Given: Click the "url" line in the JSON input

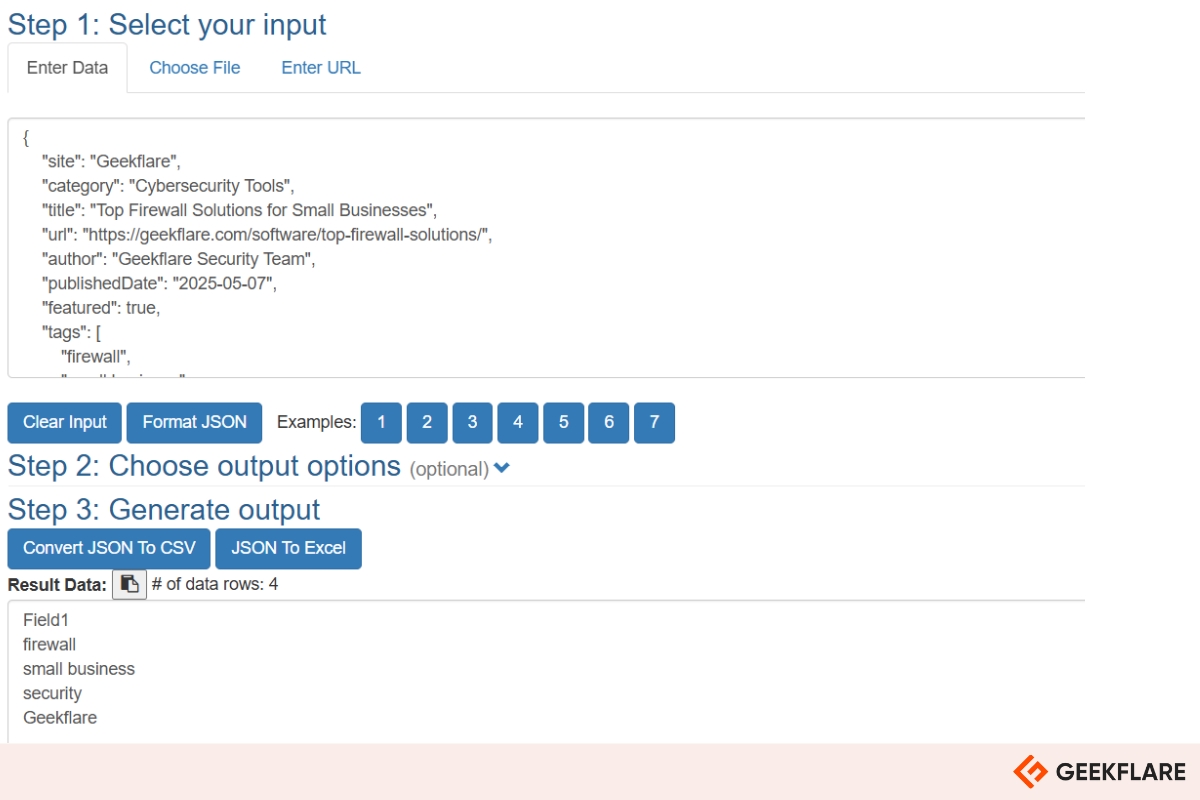Looking at the screenshot, I should click(x=267, y=235).
